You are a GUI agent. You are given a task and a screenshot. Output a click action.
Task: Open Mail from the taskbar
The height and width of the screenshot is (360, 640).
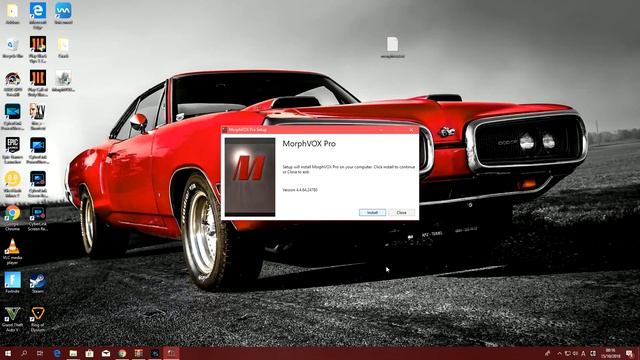[x=106, y=353]
